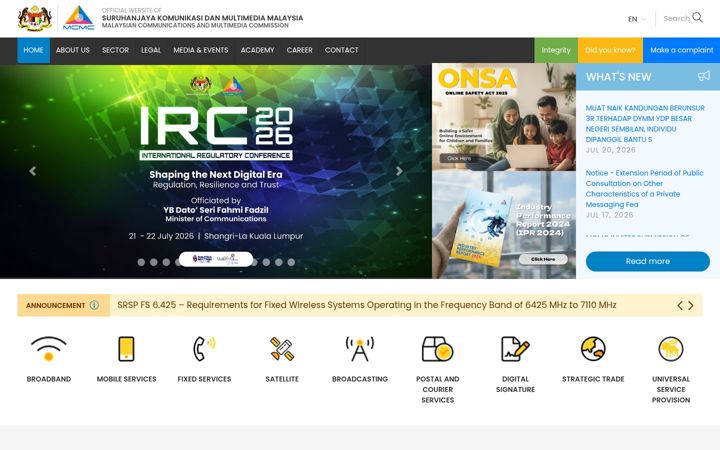Open the Extension Period of Public Consultation notice

pos(644,189)
